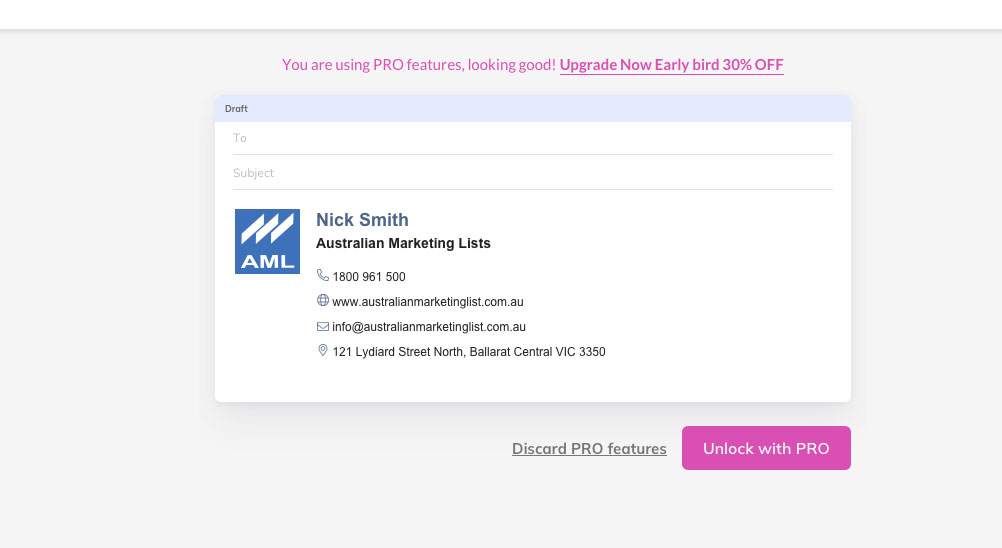Click the location pin icon beside the address
1002x548 pixels.
(x=323, y=350)
